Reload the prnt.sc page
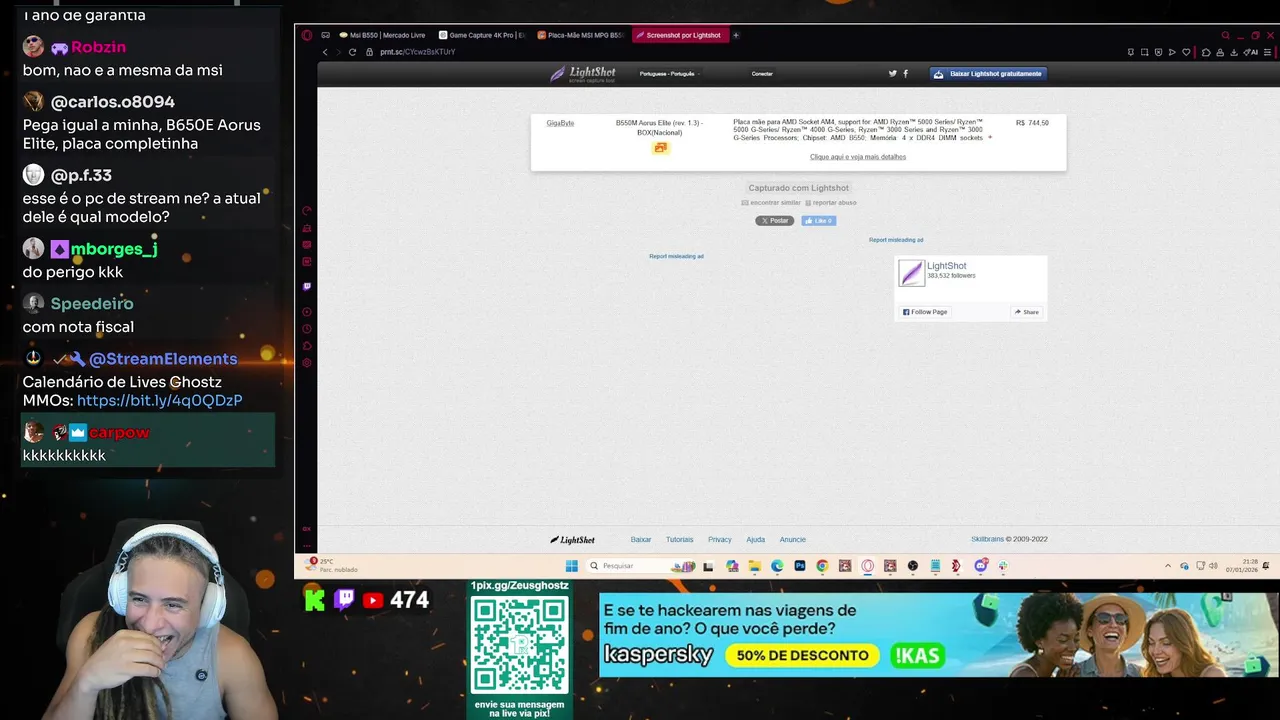The height and width of the screenshot is (720, 1280). click(352, 52)
